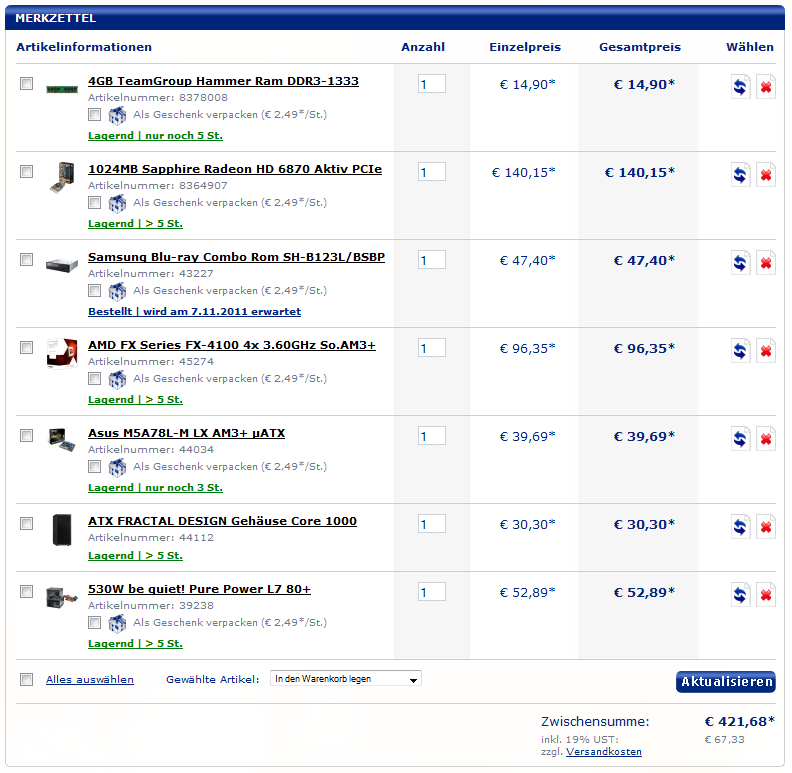
Task: Click gift box icon under TeamGroup Hammer Ram
Action: click(x=117, y=116)
